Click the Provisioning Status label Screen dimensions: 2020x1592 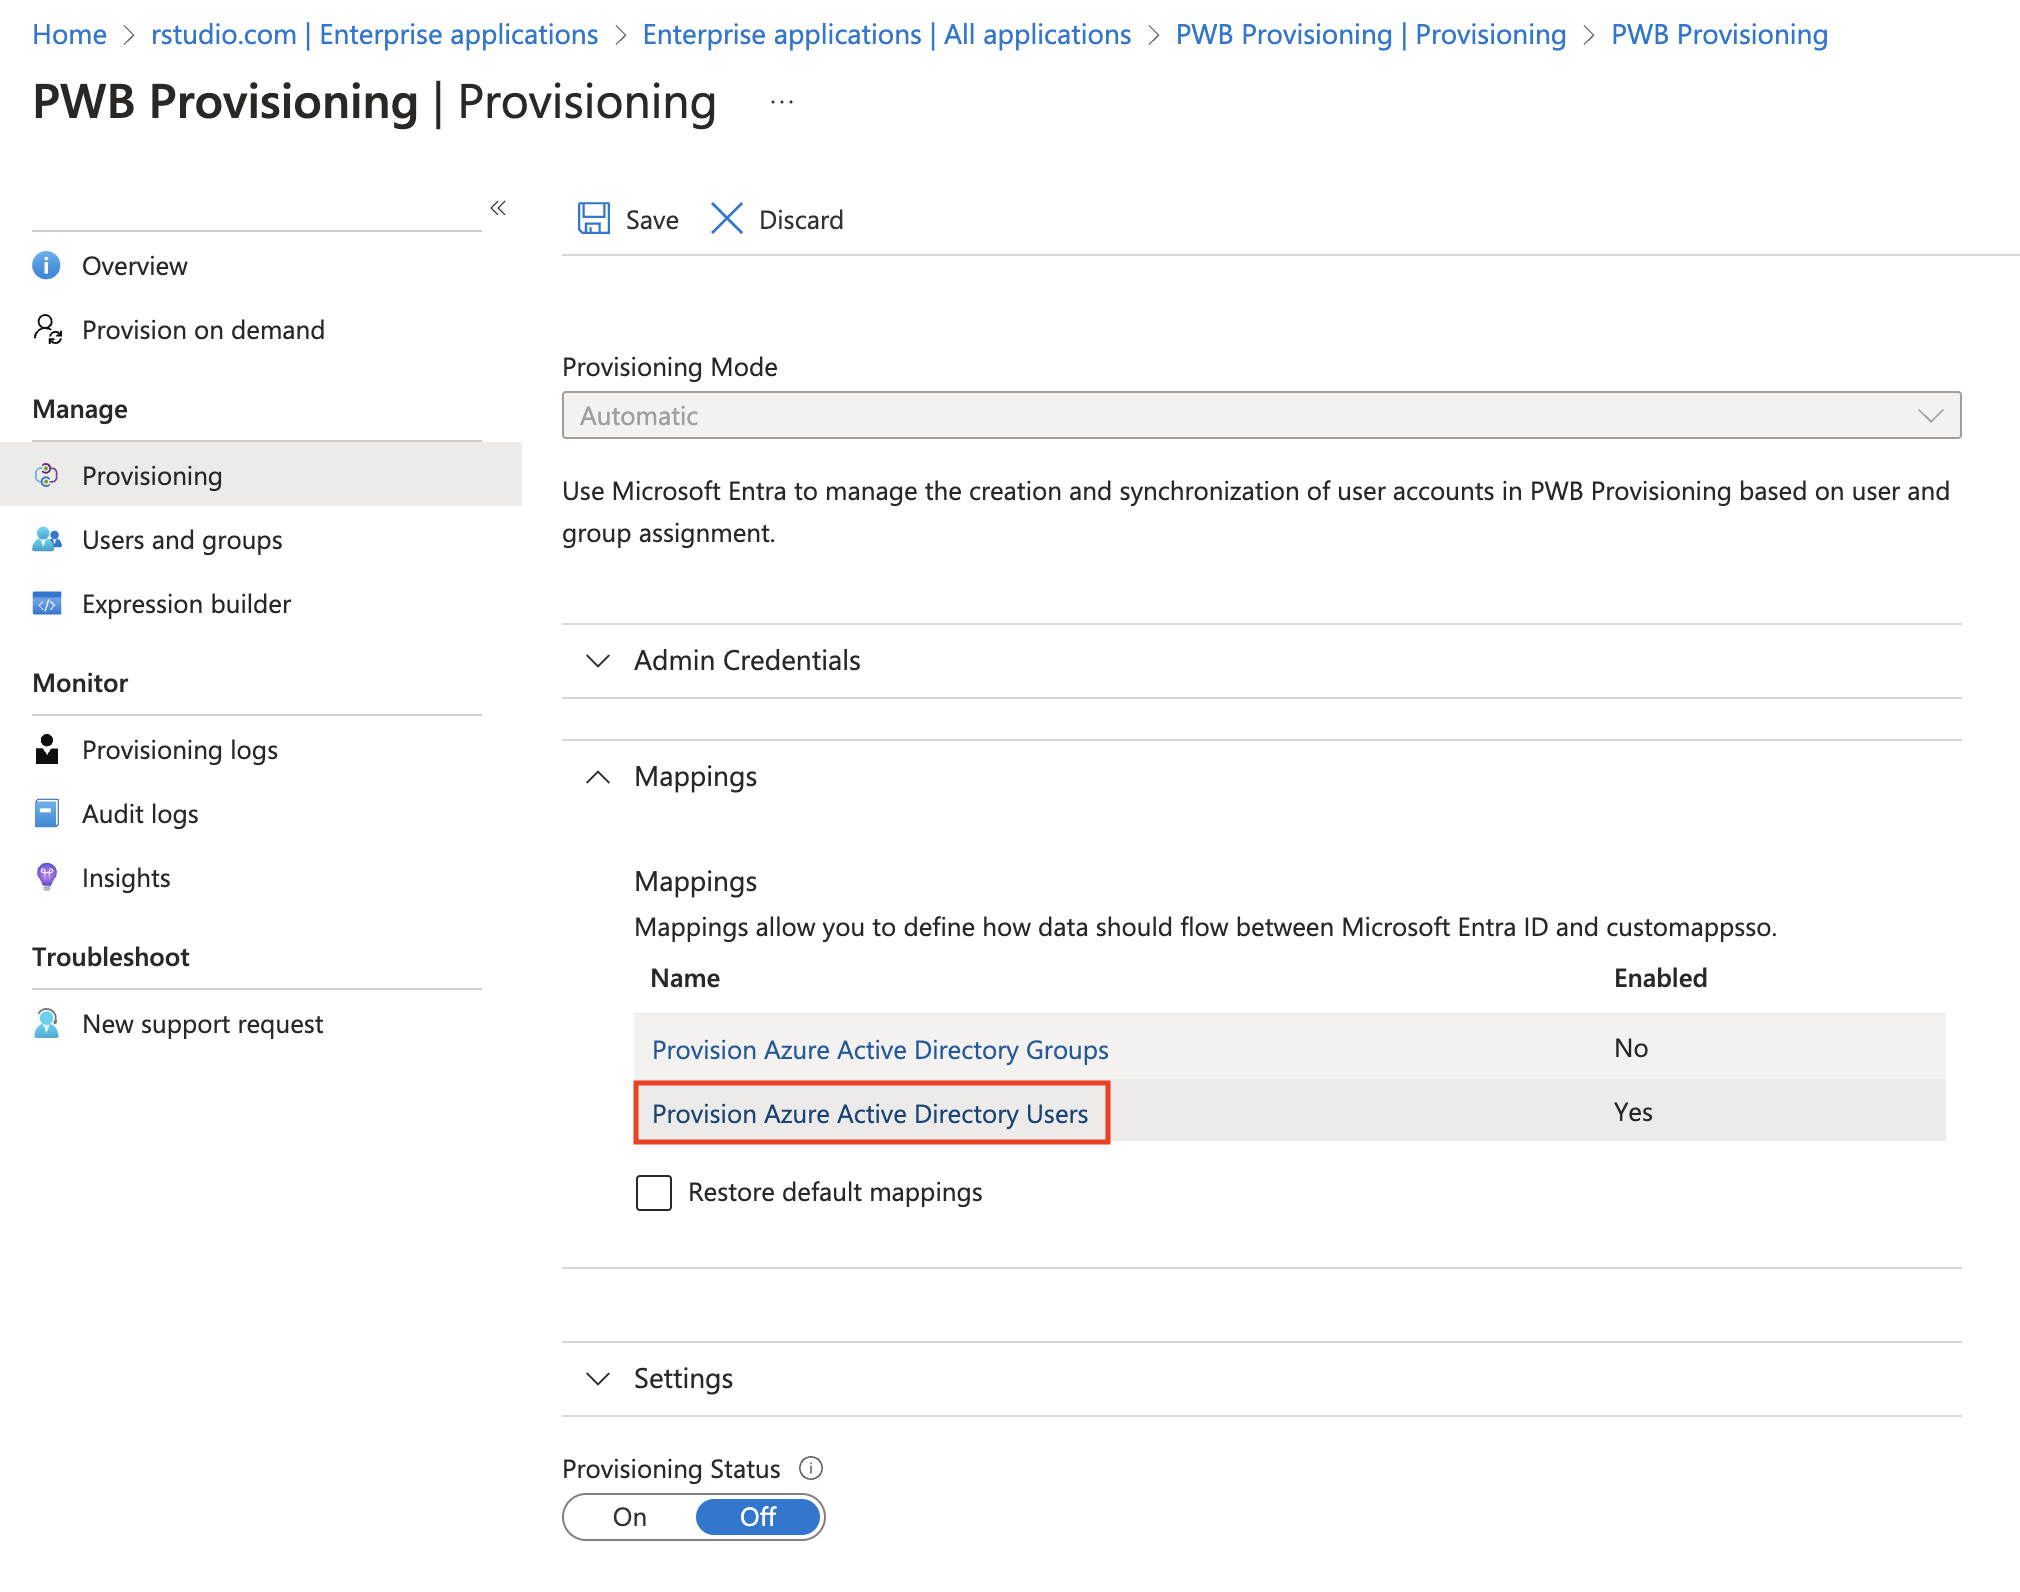point(671,1469)
